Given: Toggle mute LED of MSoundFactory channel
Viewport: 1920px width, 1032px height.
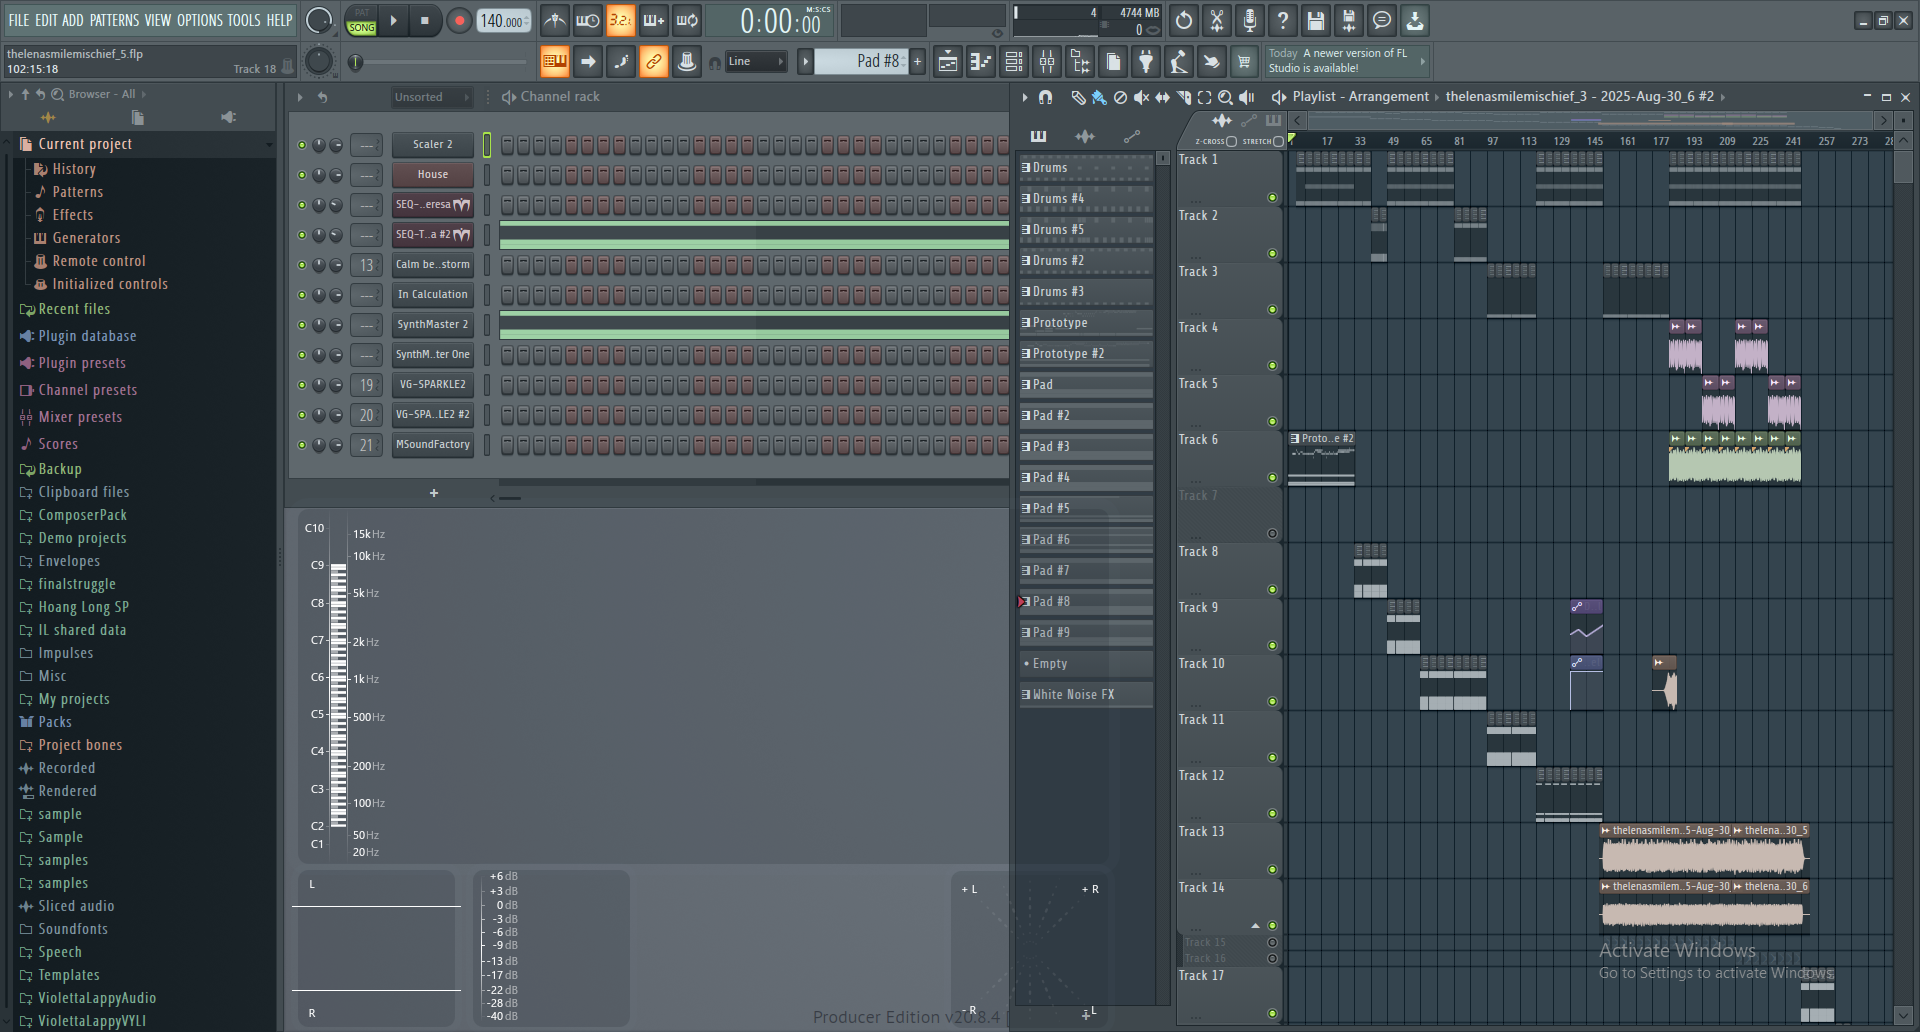Looking at the screenshot, I should pos(302,445).
